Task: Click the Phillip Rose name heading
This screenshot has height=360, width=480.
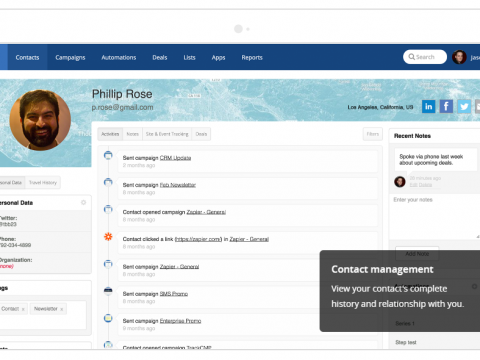Action: coord(122,94)
